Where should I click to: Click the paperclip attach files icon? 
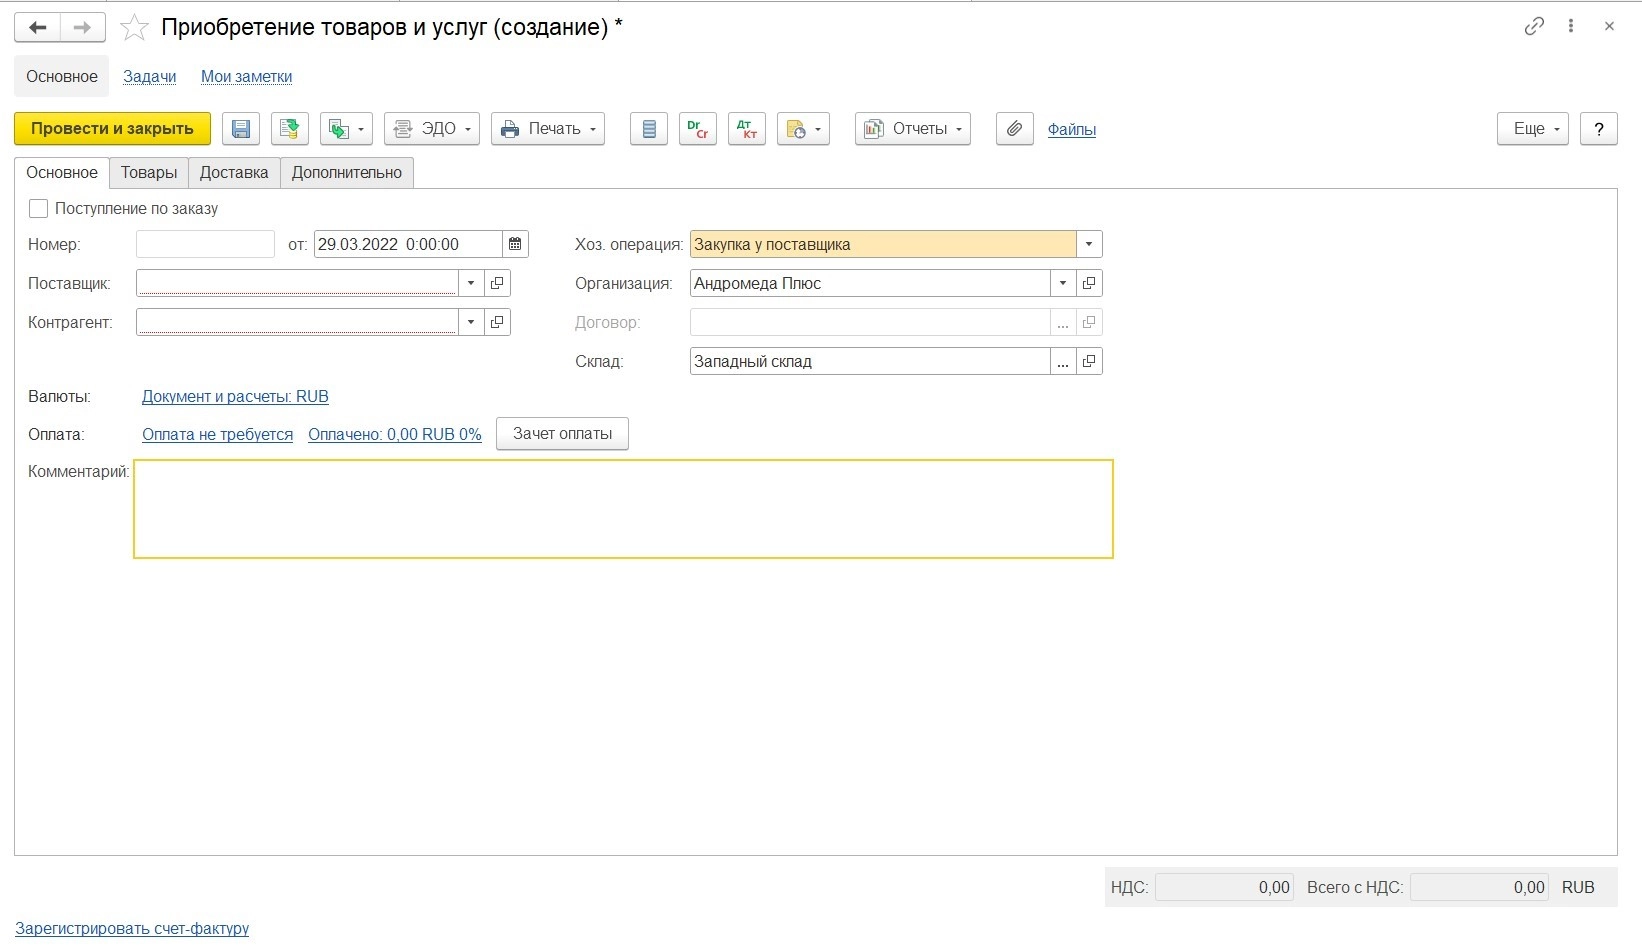pos(1014,129)
